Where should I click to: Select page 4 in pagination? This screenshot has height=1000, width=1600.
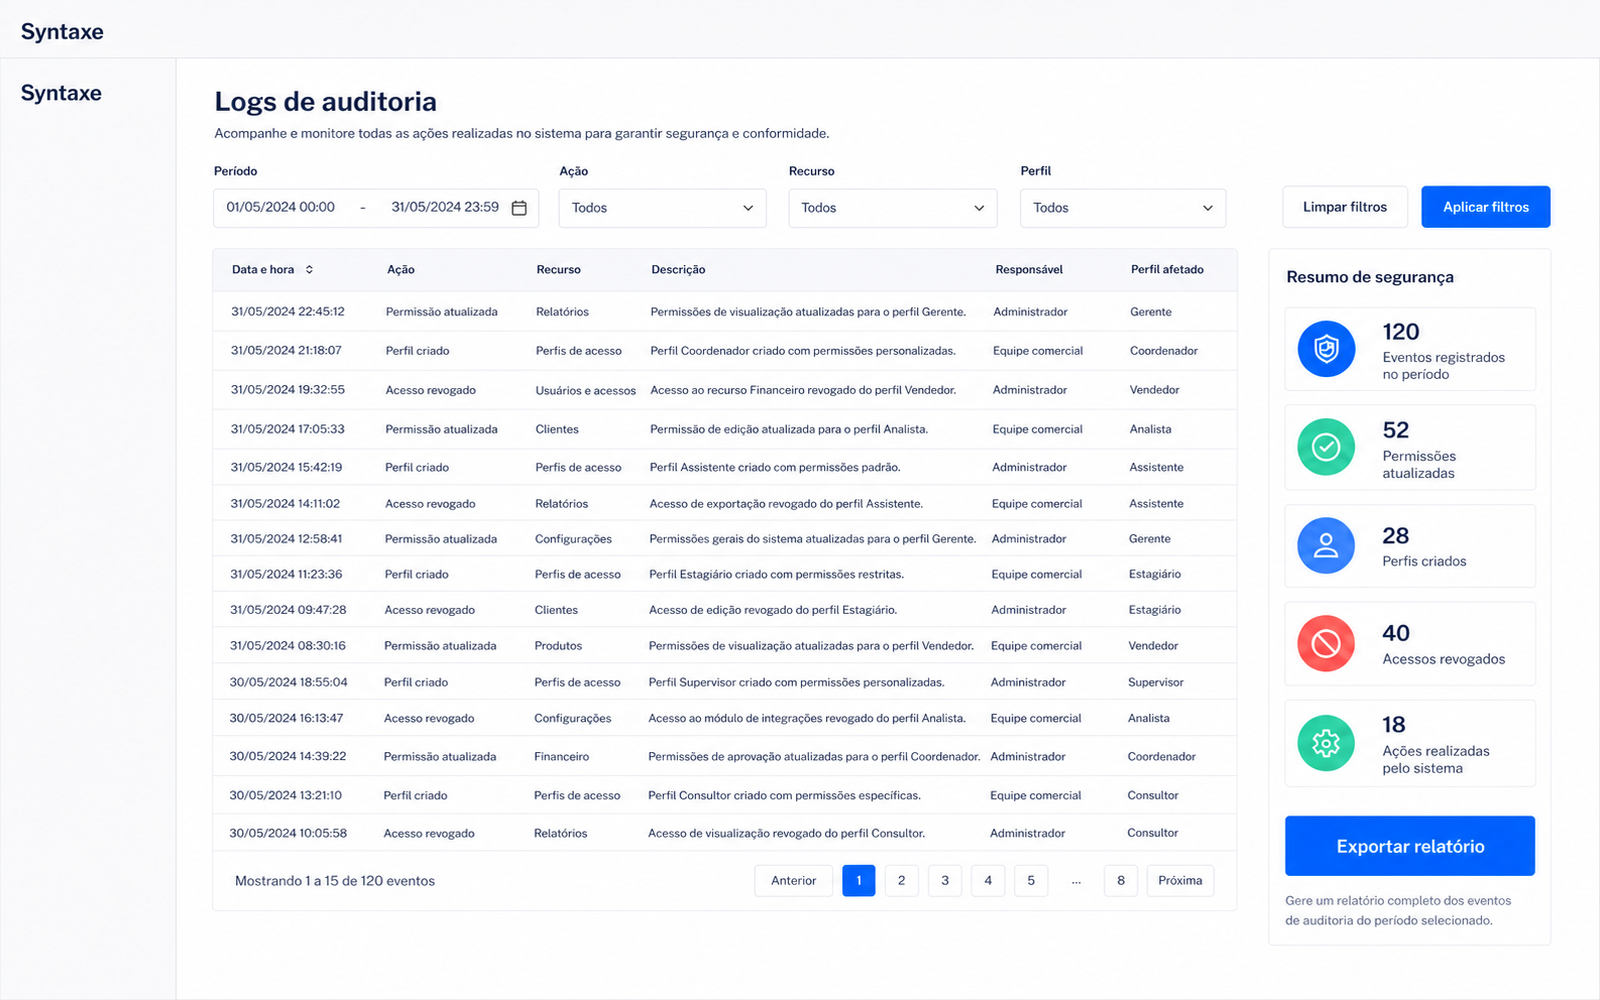point(988,881)
